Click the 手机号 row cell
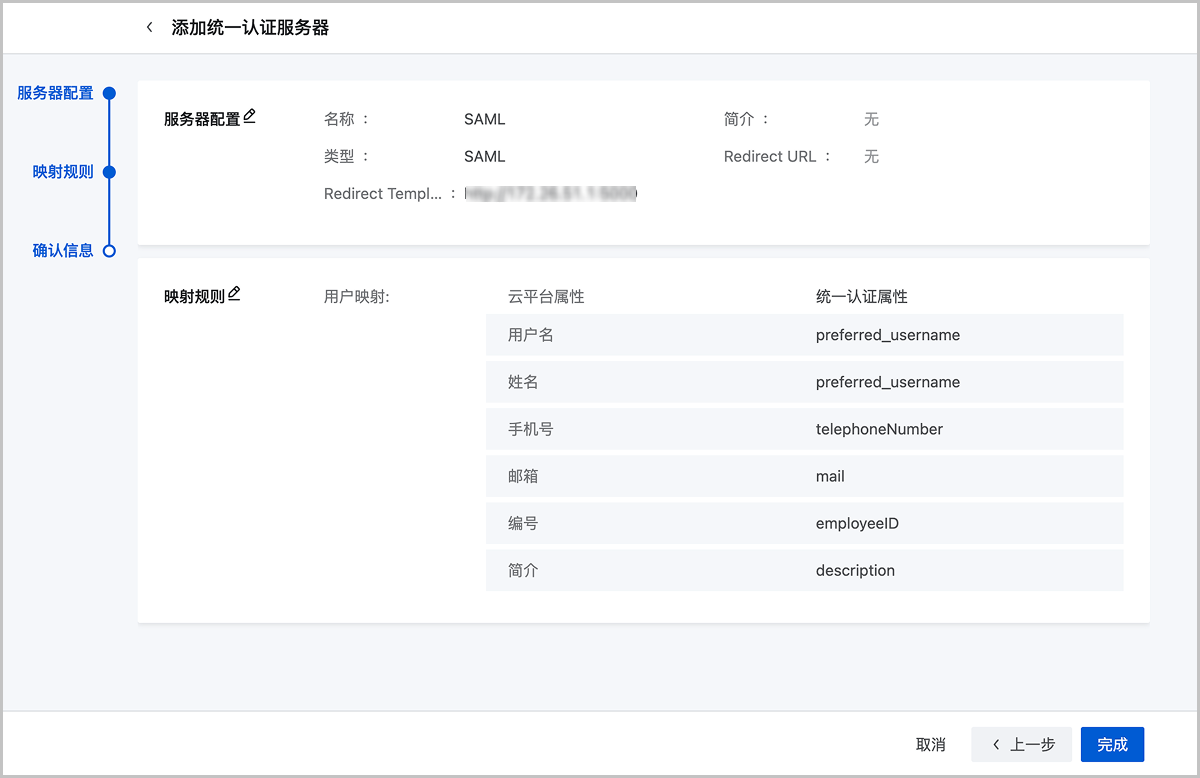This screenshot has height=778, width=1200. click(x=531, y=429)
